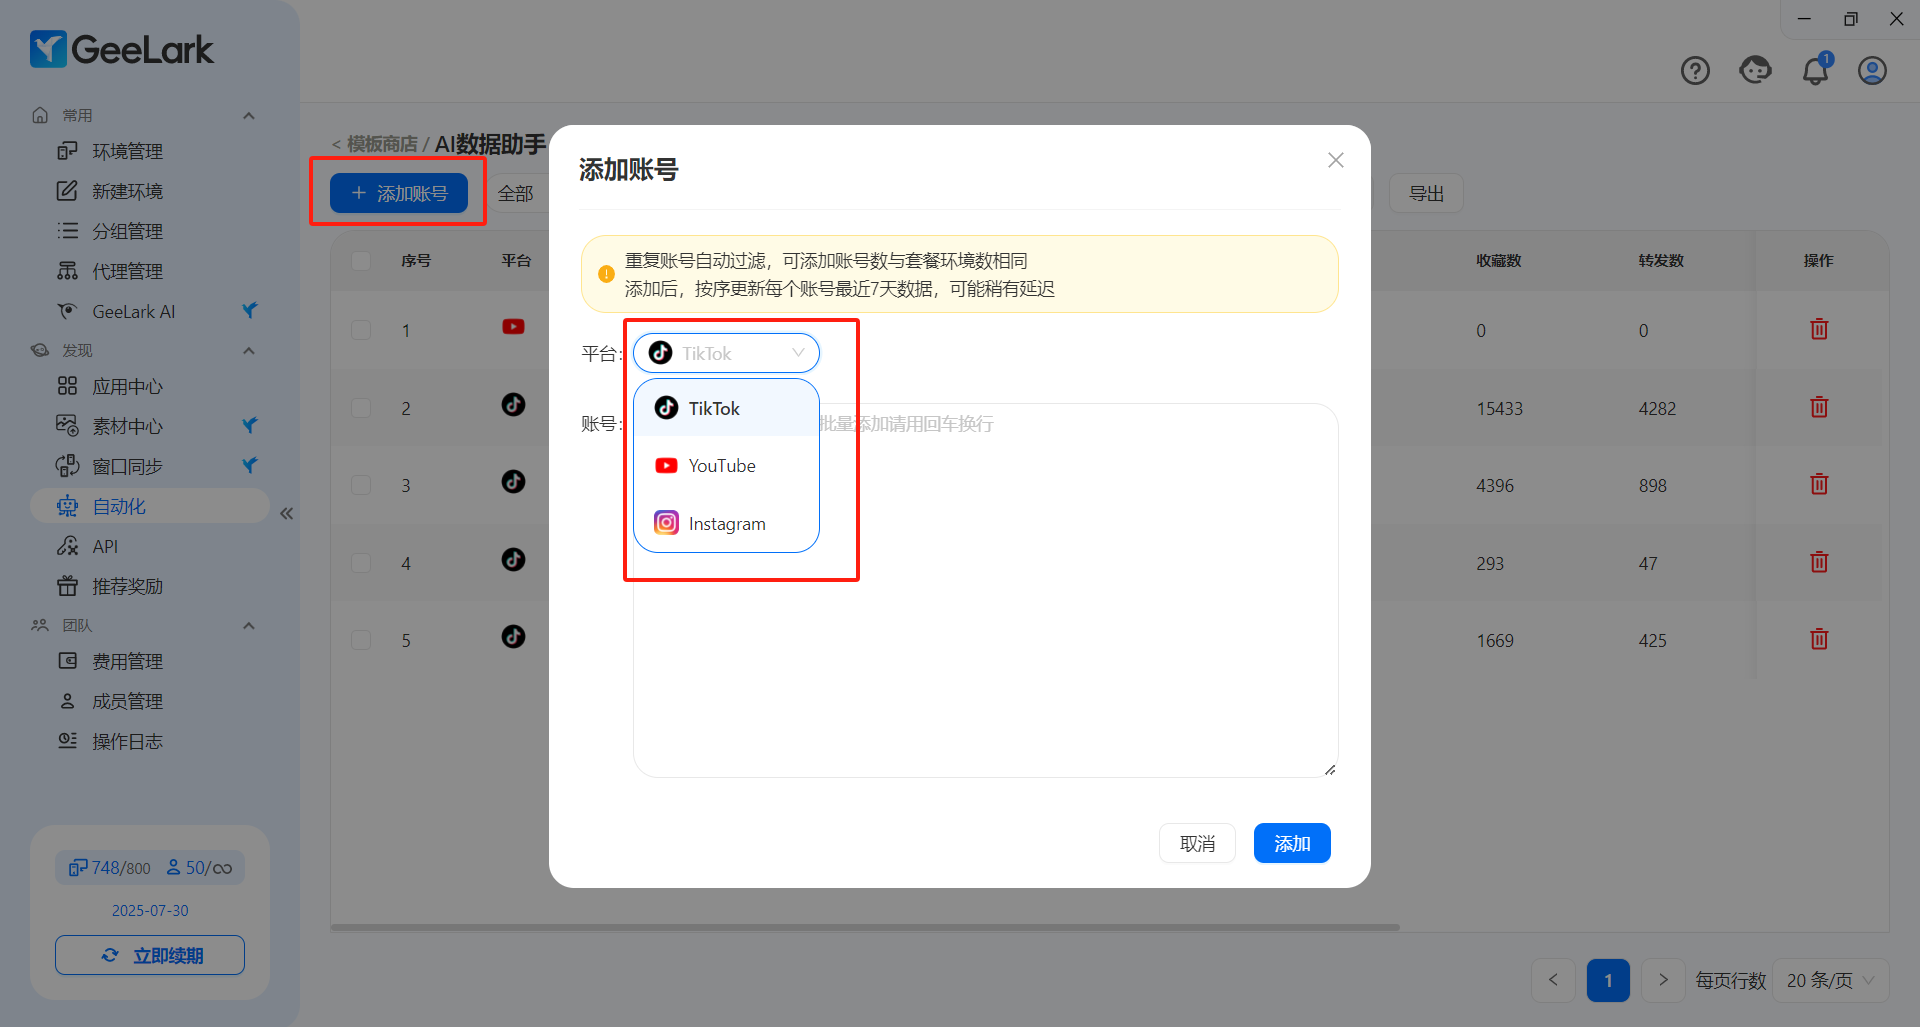Open the customer support headset icon
Viewport: 1920px width, 1027px height.
pos(1755,70)
